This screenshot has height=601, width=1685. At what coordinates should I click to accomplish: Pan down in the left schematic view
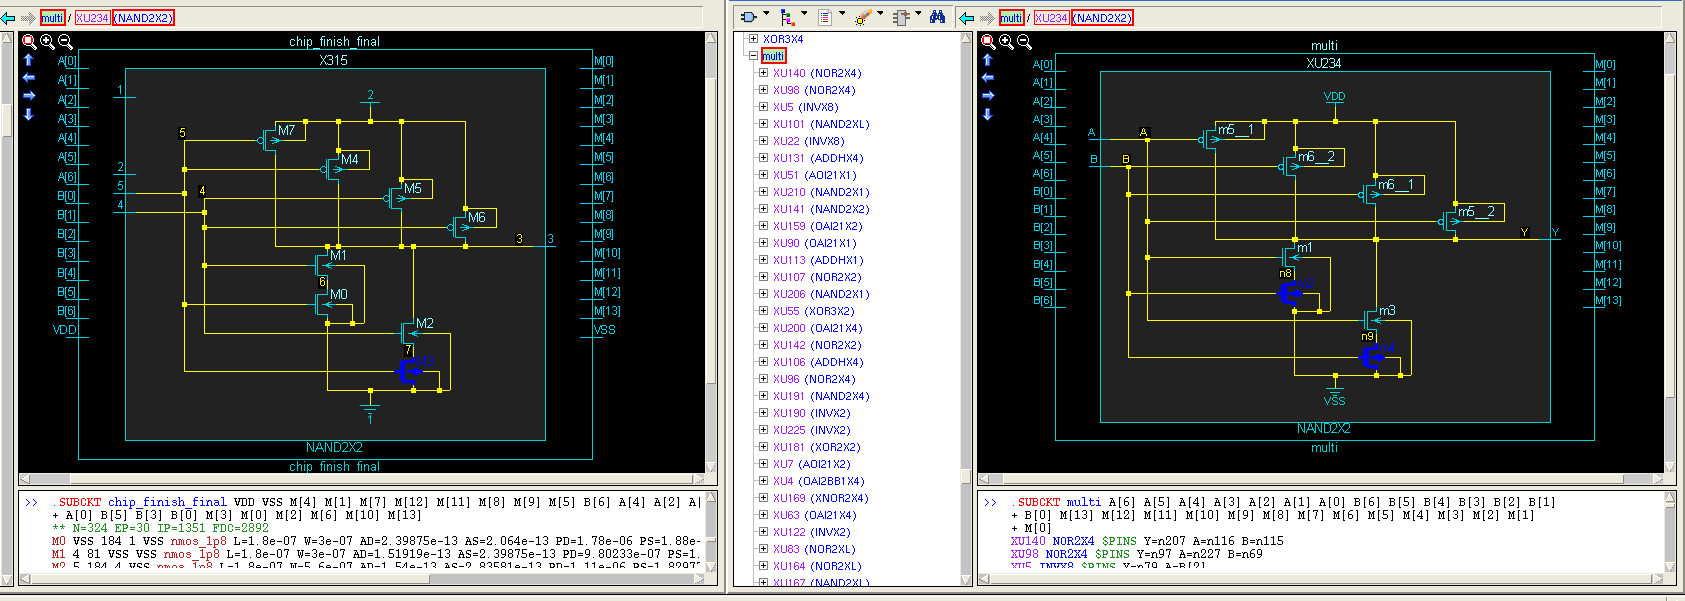pos(29,114)
